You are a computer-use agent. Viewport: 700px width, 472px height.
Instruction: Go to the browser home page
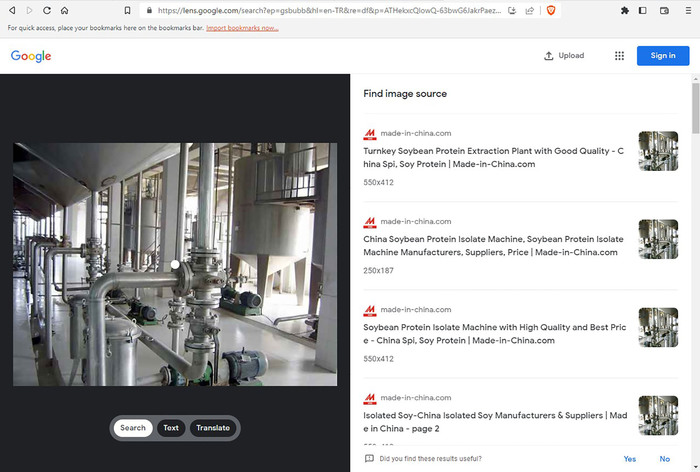(x=64, y=10)
